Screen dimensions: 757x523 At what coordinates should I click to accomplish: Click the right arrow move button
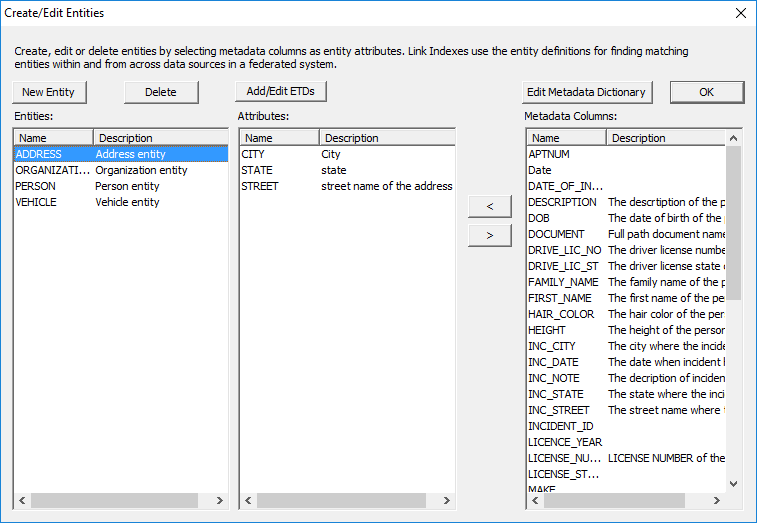490,235
